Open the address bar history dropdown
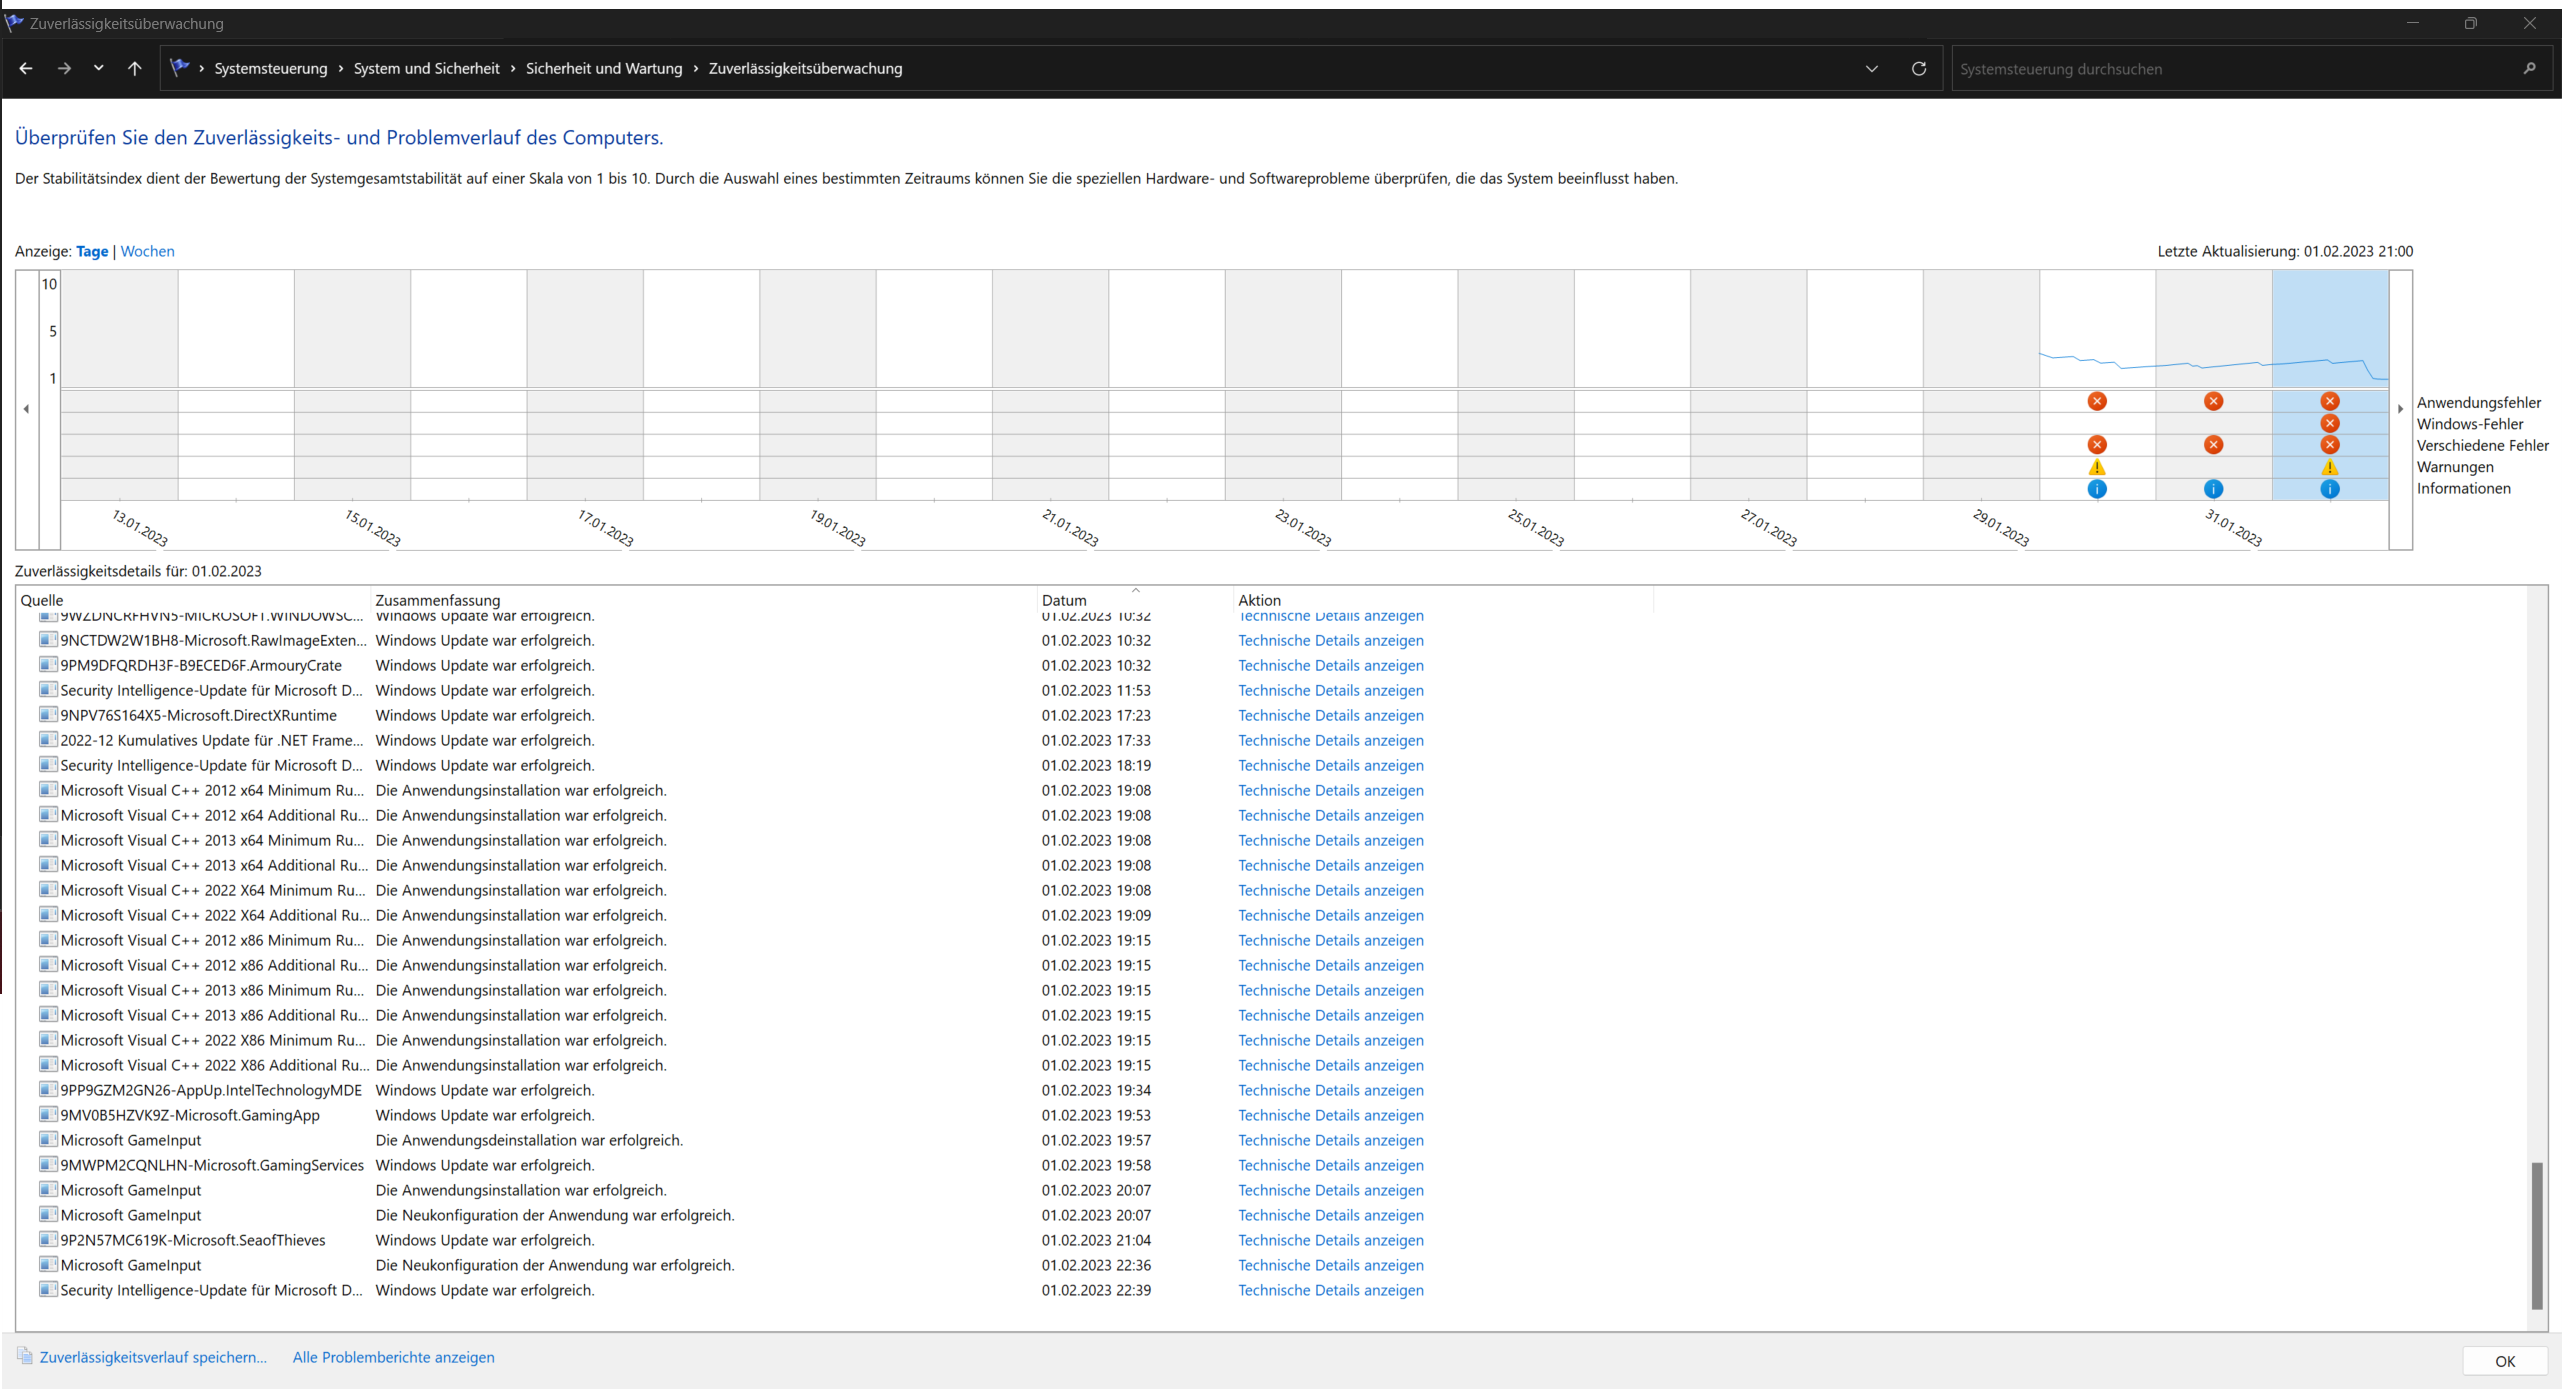 tap(1871, 69)
